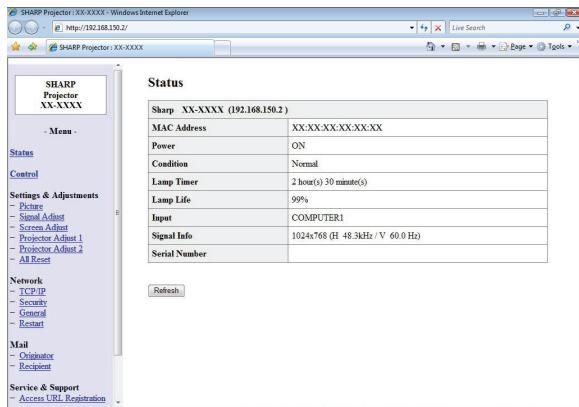Image resolution: width=579 pixels, height=407 pixels.
Task: Click the Status page heading
Action: (x=165, y=82)
